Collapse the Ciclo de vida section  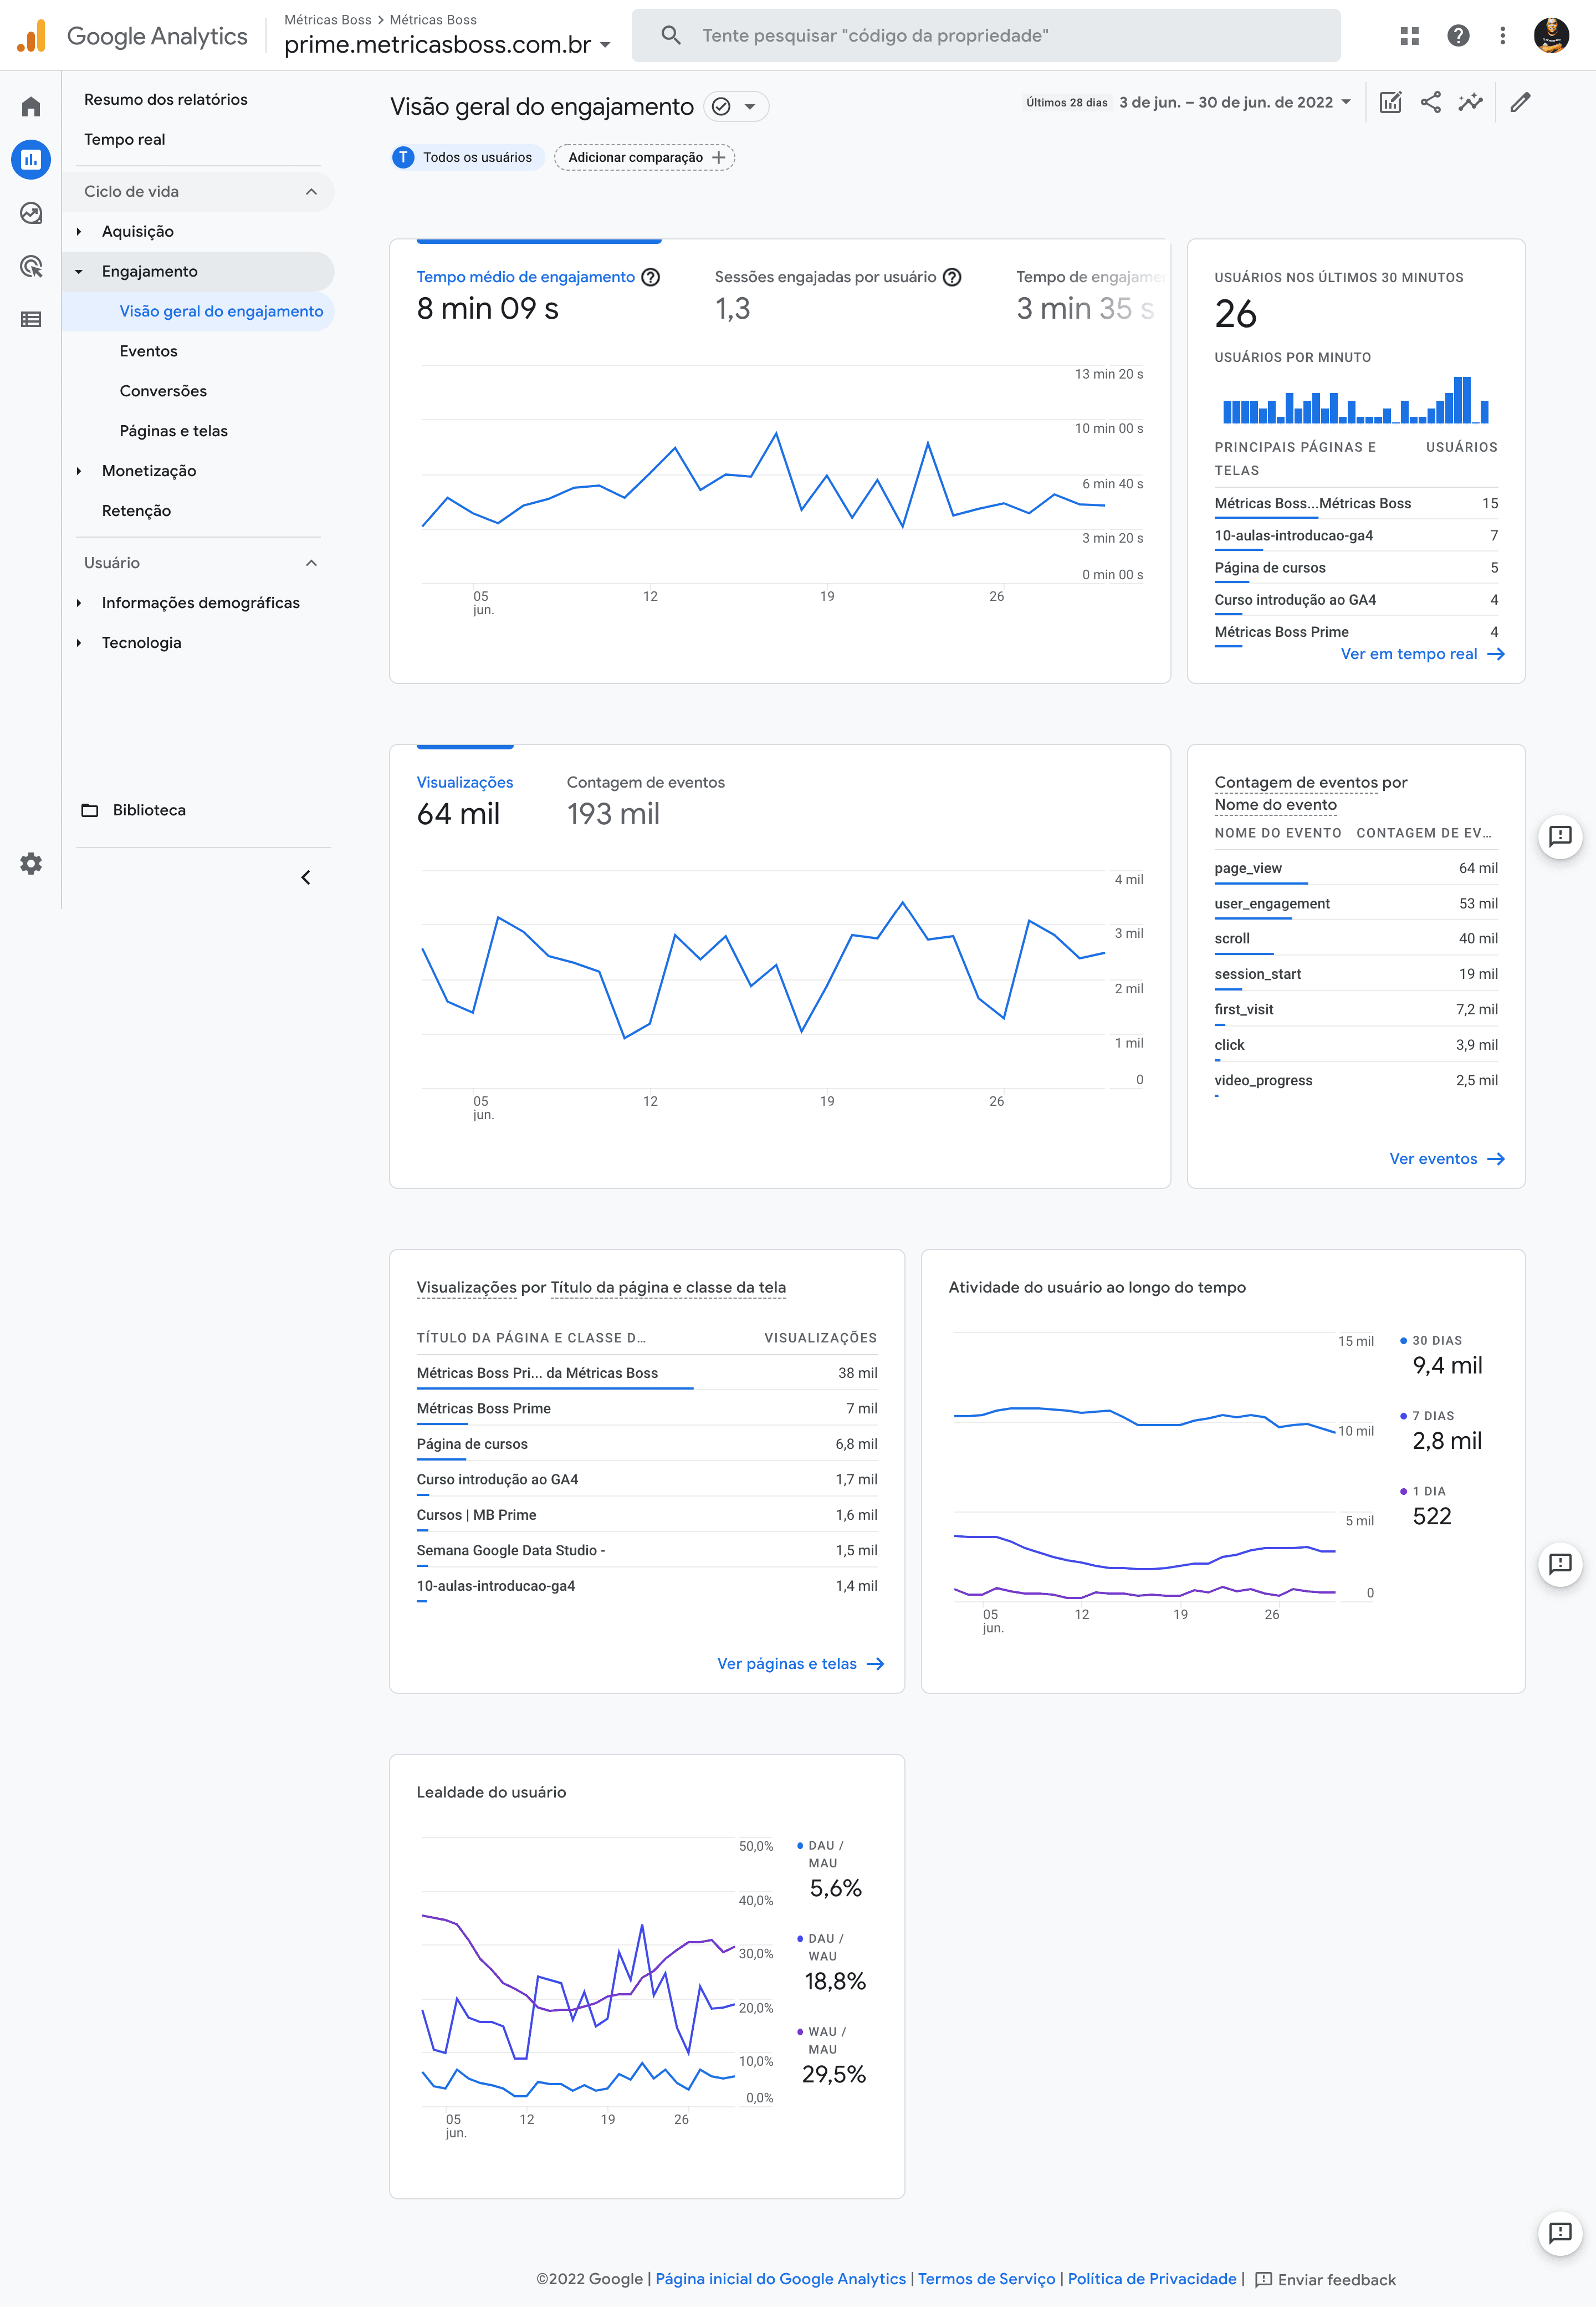[312, 191]
